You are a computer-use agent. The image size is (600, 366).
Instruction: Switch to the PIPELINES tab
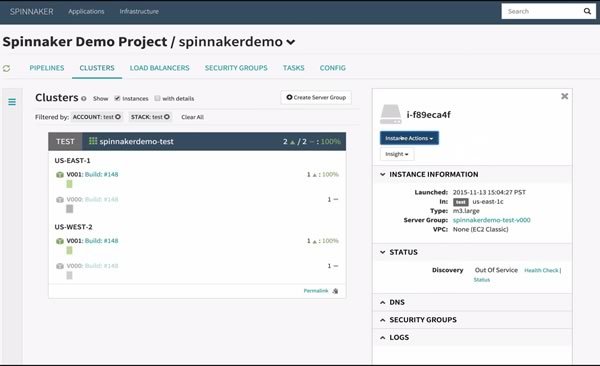point(47,68)
